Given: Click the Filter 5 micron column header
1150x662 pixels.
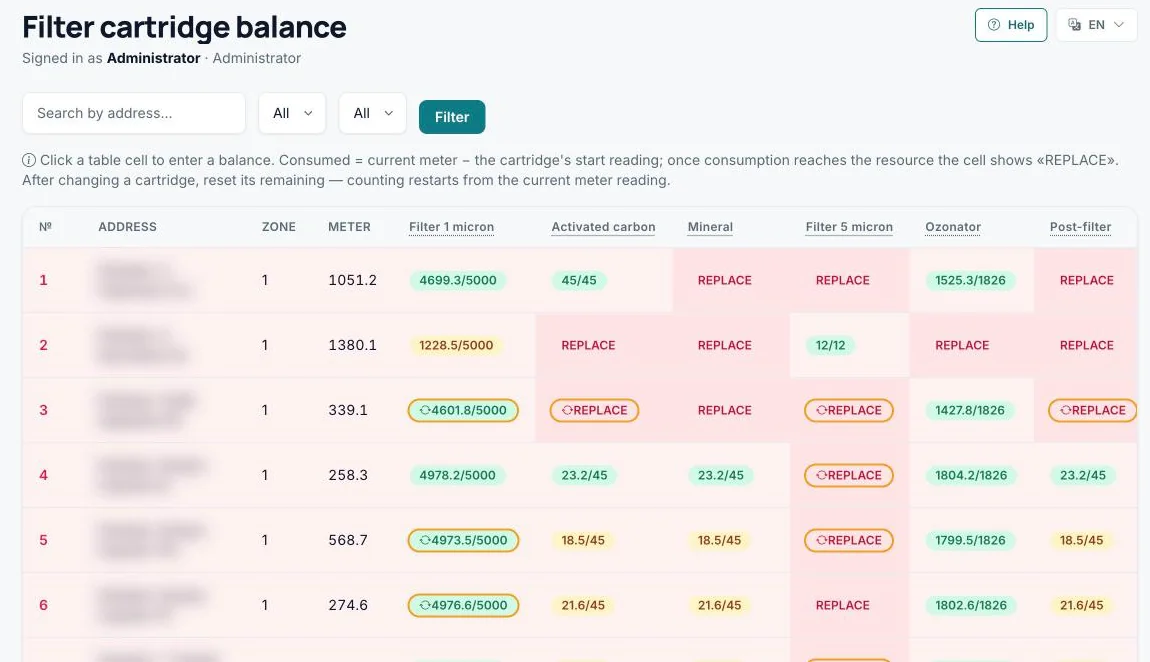Looking at the screenshot, I should [x=849, y=227].
